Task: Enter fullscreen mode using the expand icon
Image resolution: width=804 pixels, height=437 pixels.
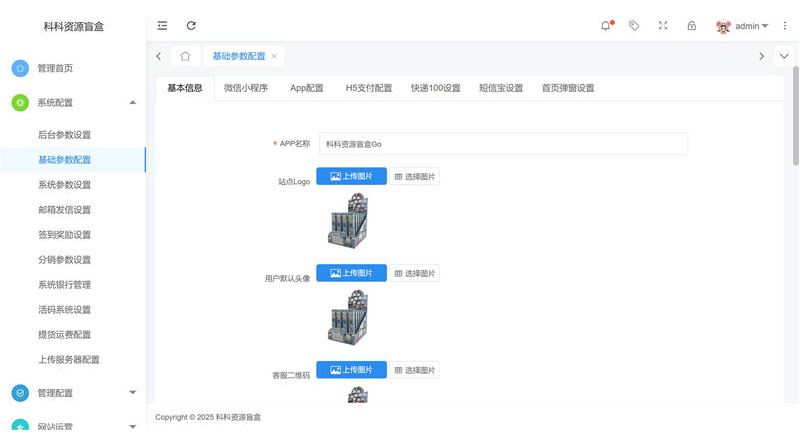Action: (x=662, y=25)
